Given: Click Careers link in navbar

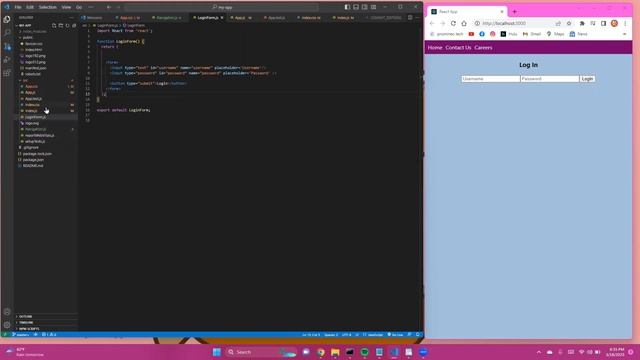Looking at the screenshot, I should point(483,48).
